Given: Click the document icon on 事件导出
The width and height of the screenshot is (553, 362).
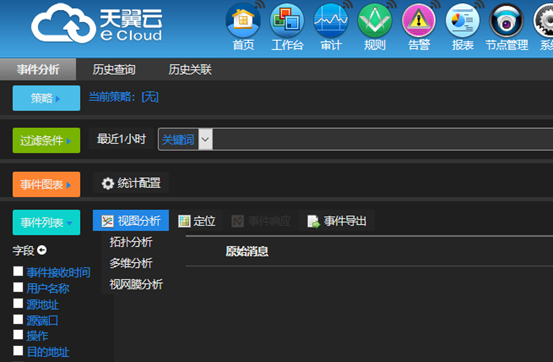Looking at the screenshot, I should tap(313, 222).
